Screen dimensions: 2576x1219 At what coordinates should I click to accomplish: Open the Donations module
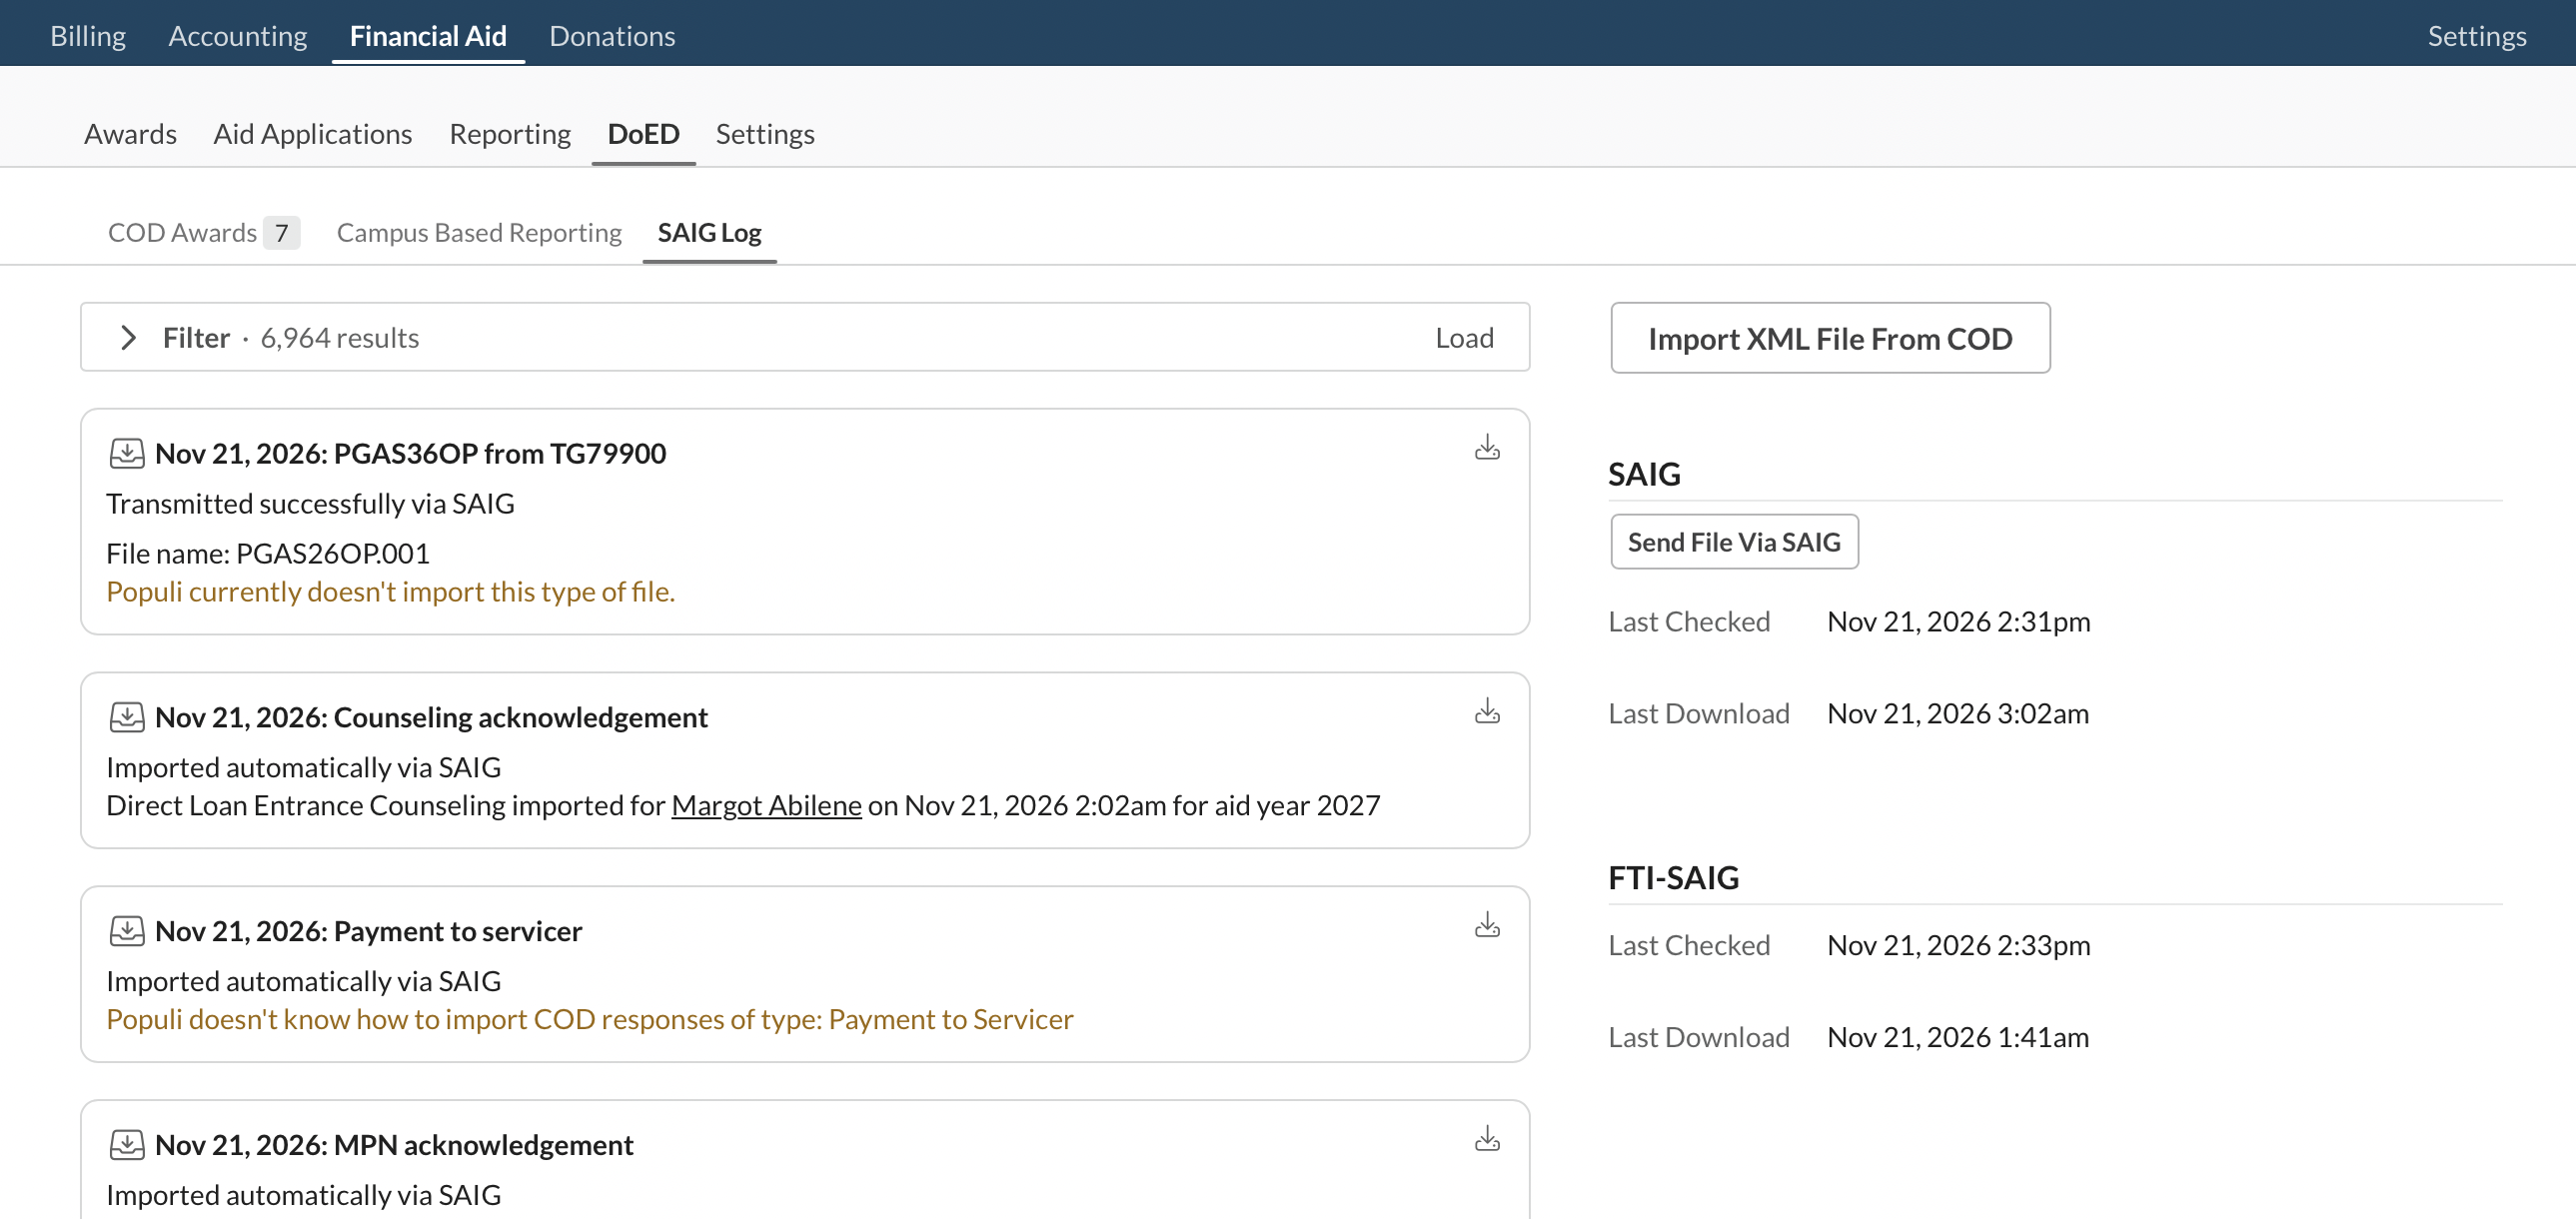(x=613, y=35)
